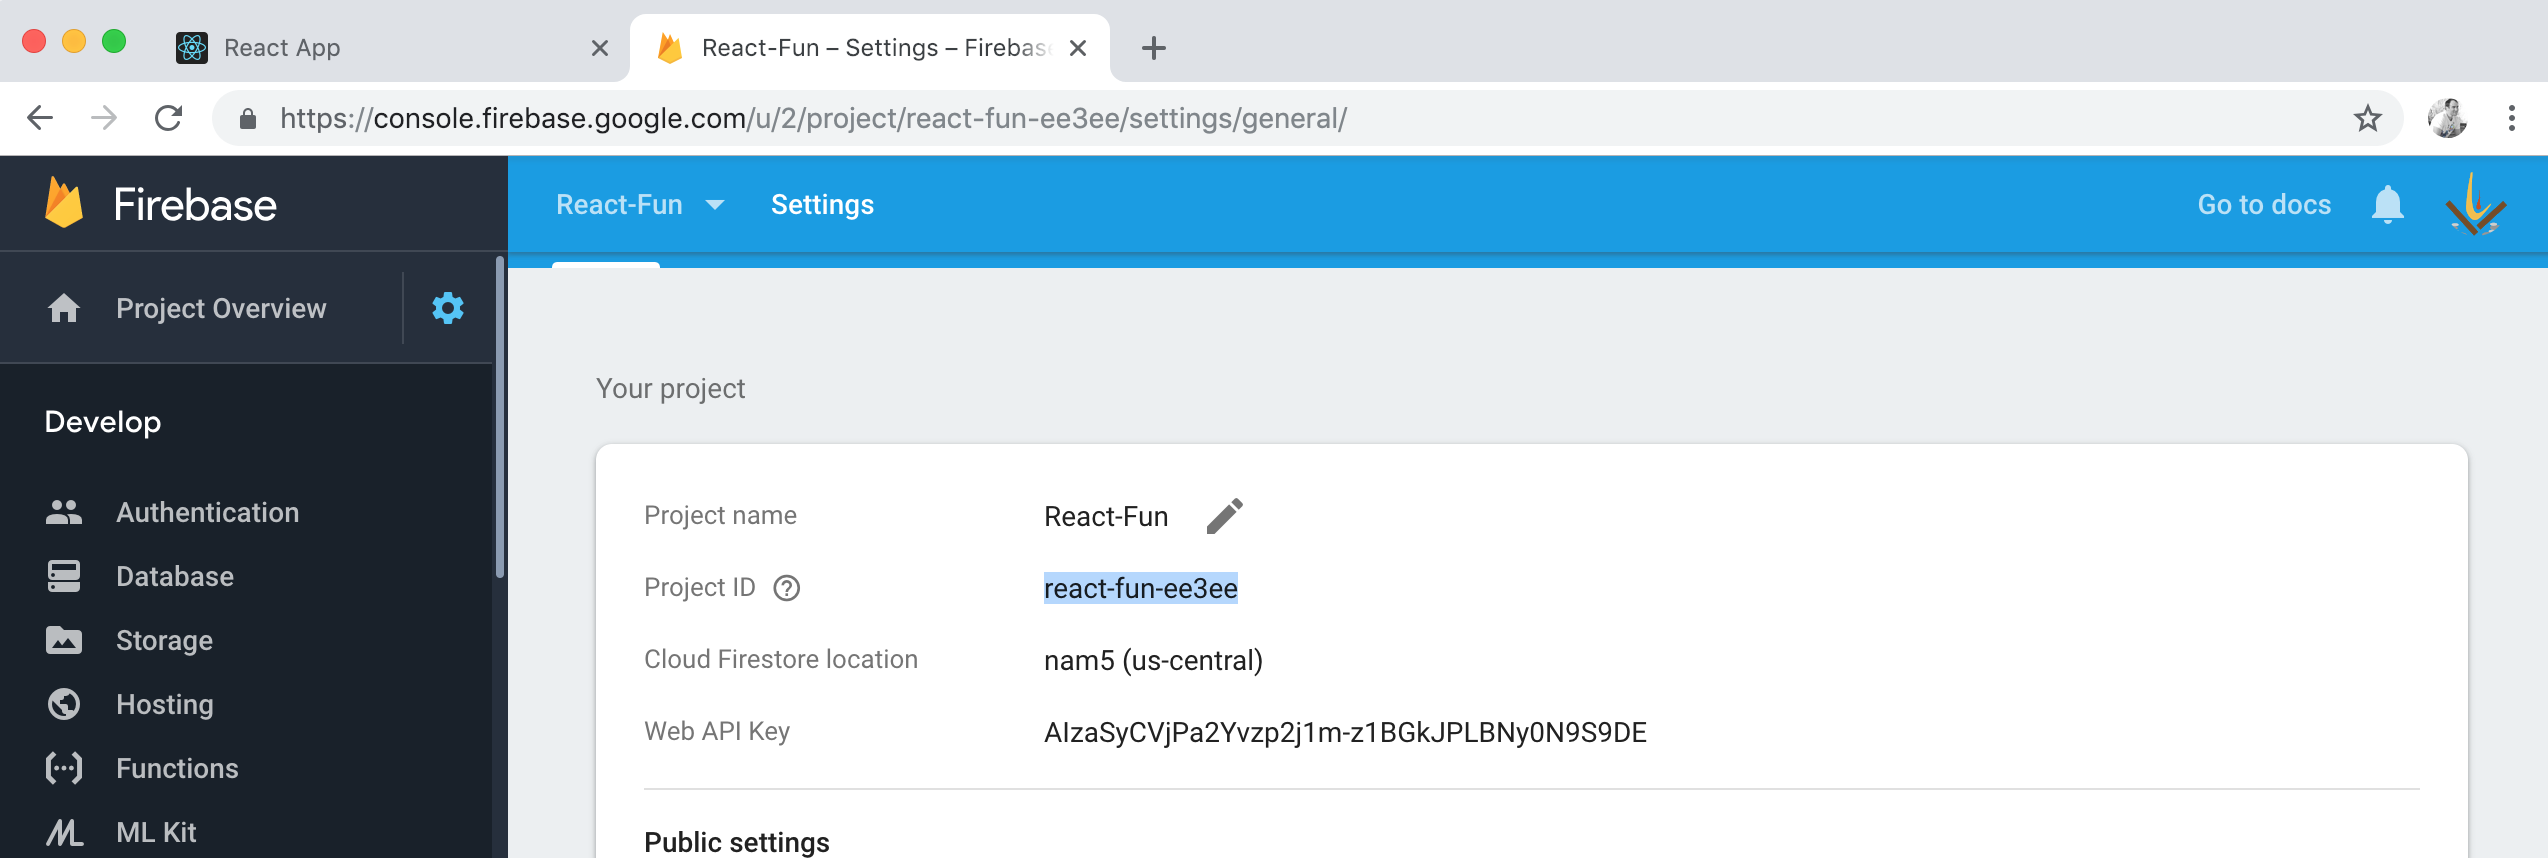Click the React-Fun project name value
This screenshot has height=858, width=2548.
(1106, 516)
